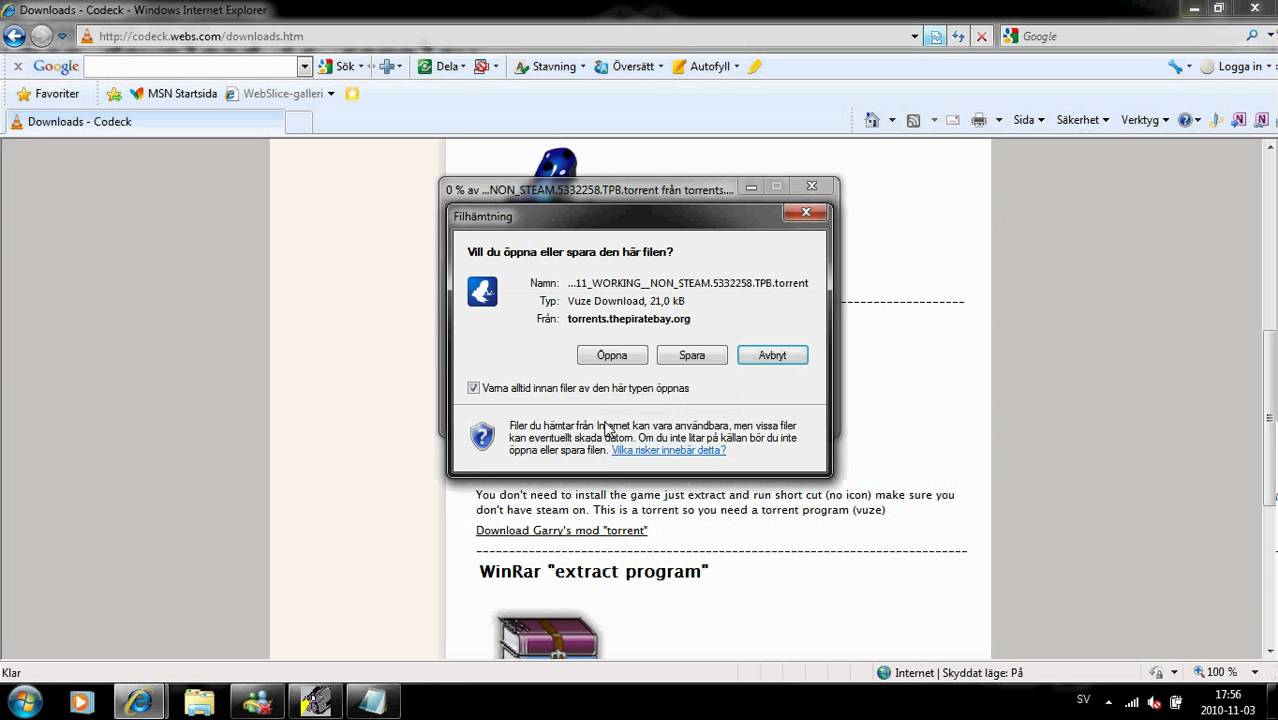The height and width of the screenshot is (720, 1278).
Task: Open the Google toolbar search history dropdown
Action: 305,66
